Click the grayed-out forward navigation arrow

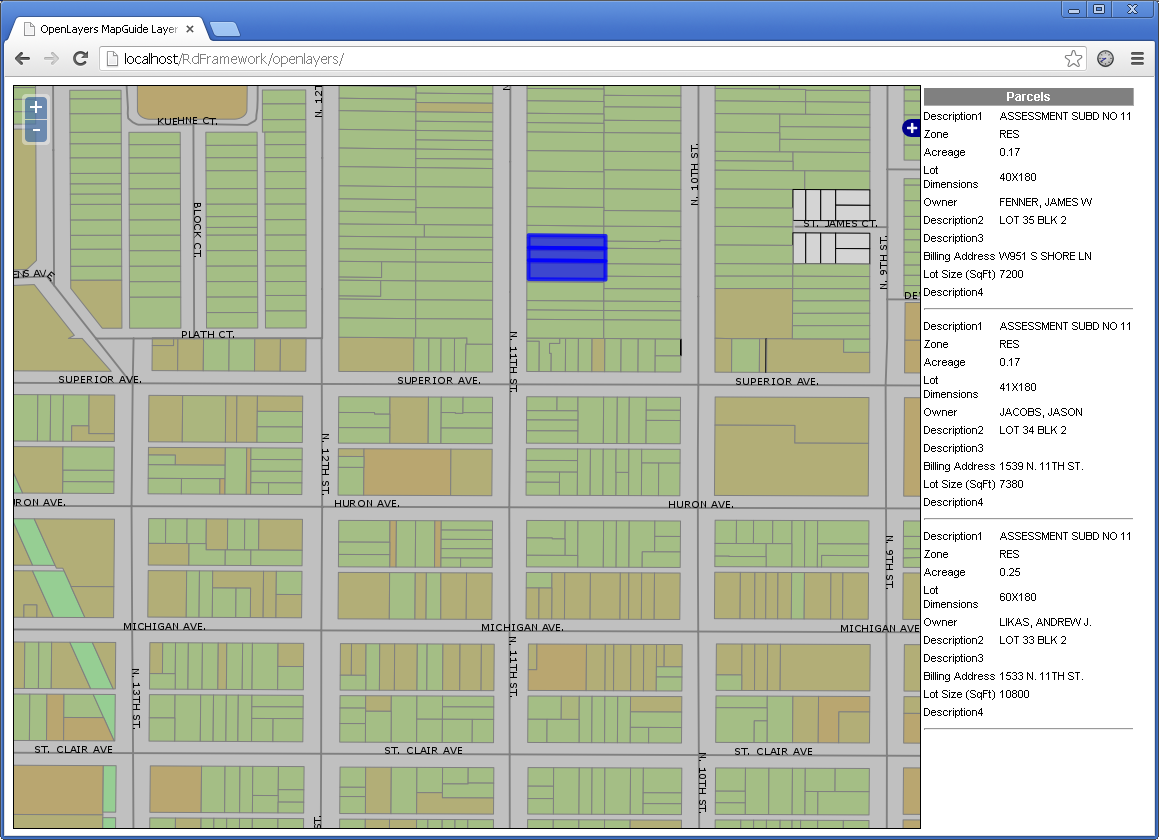pyautogui.click(x=51, y=58)
